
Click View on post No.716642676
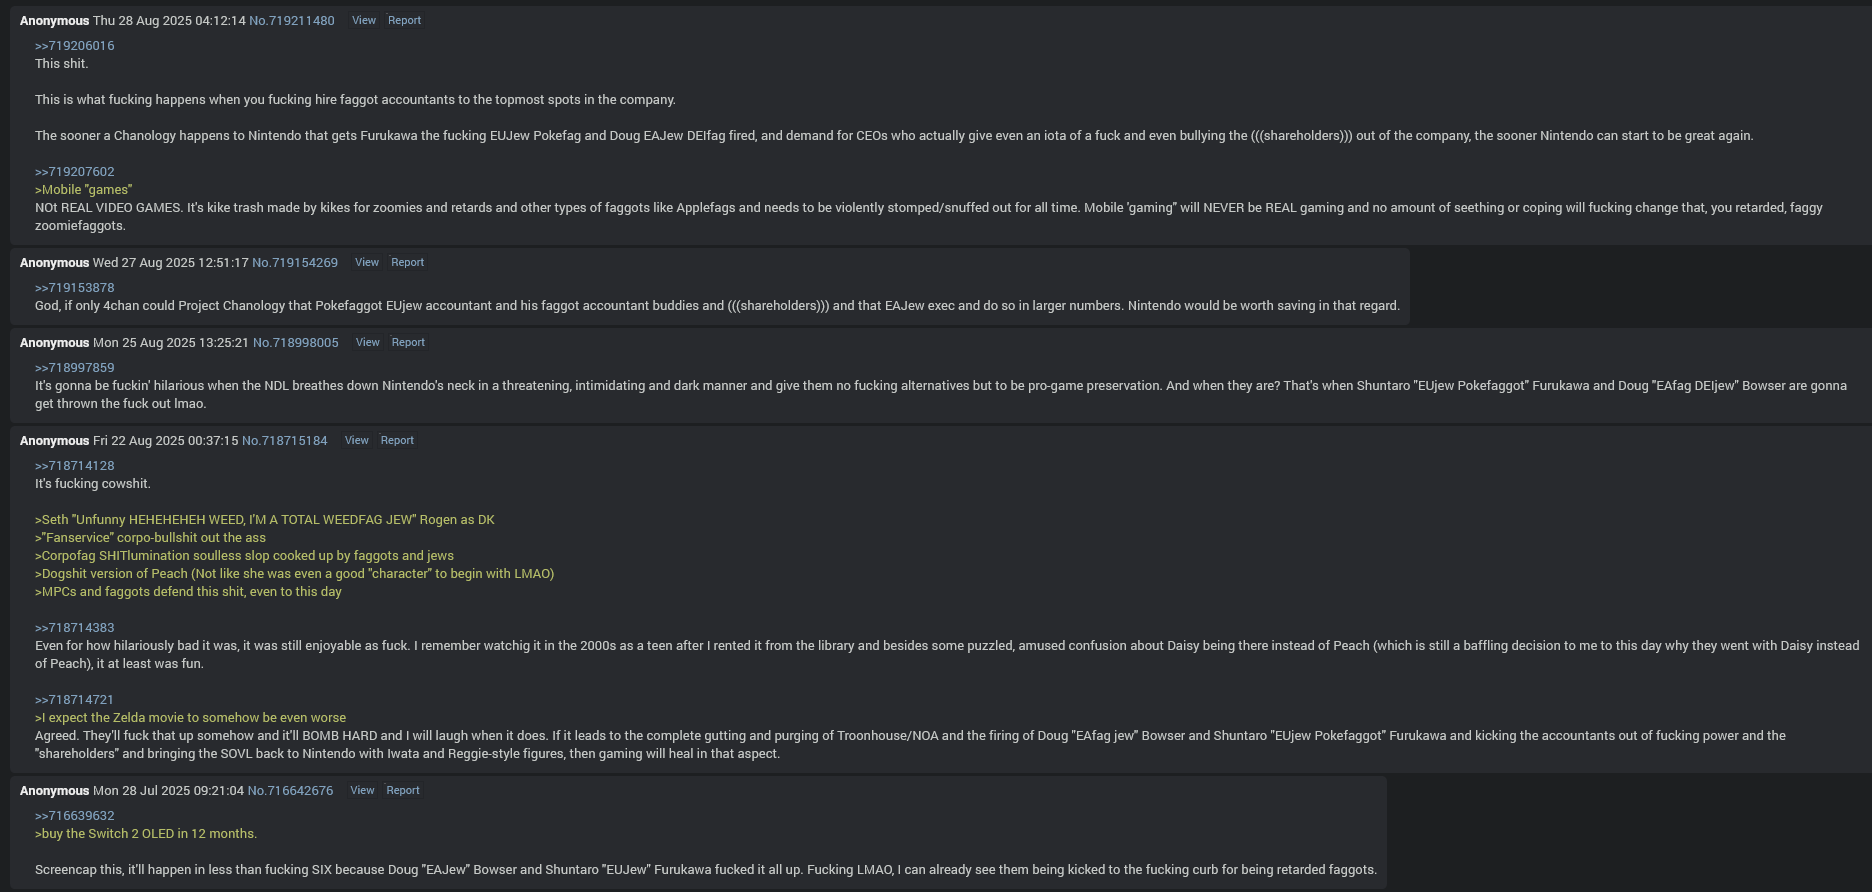click(x=362, y=790)
